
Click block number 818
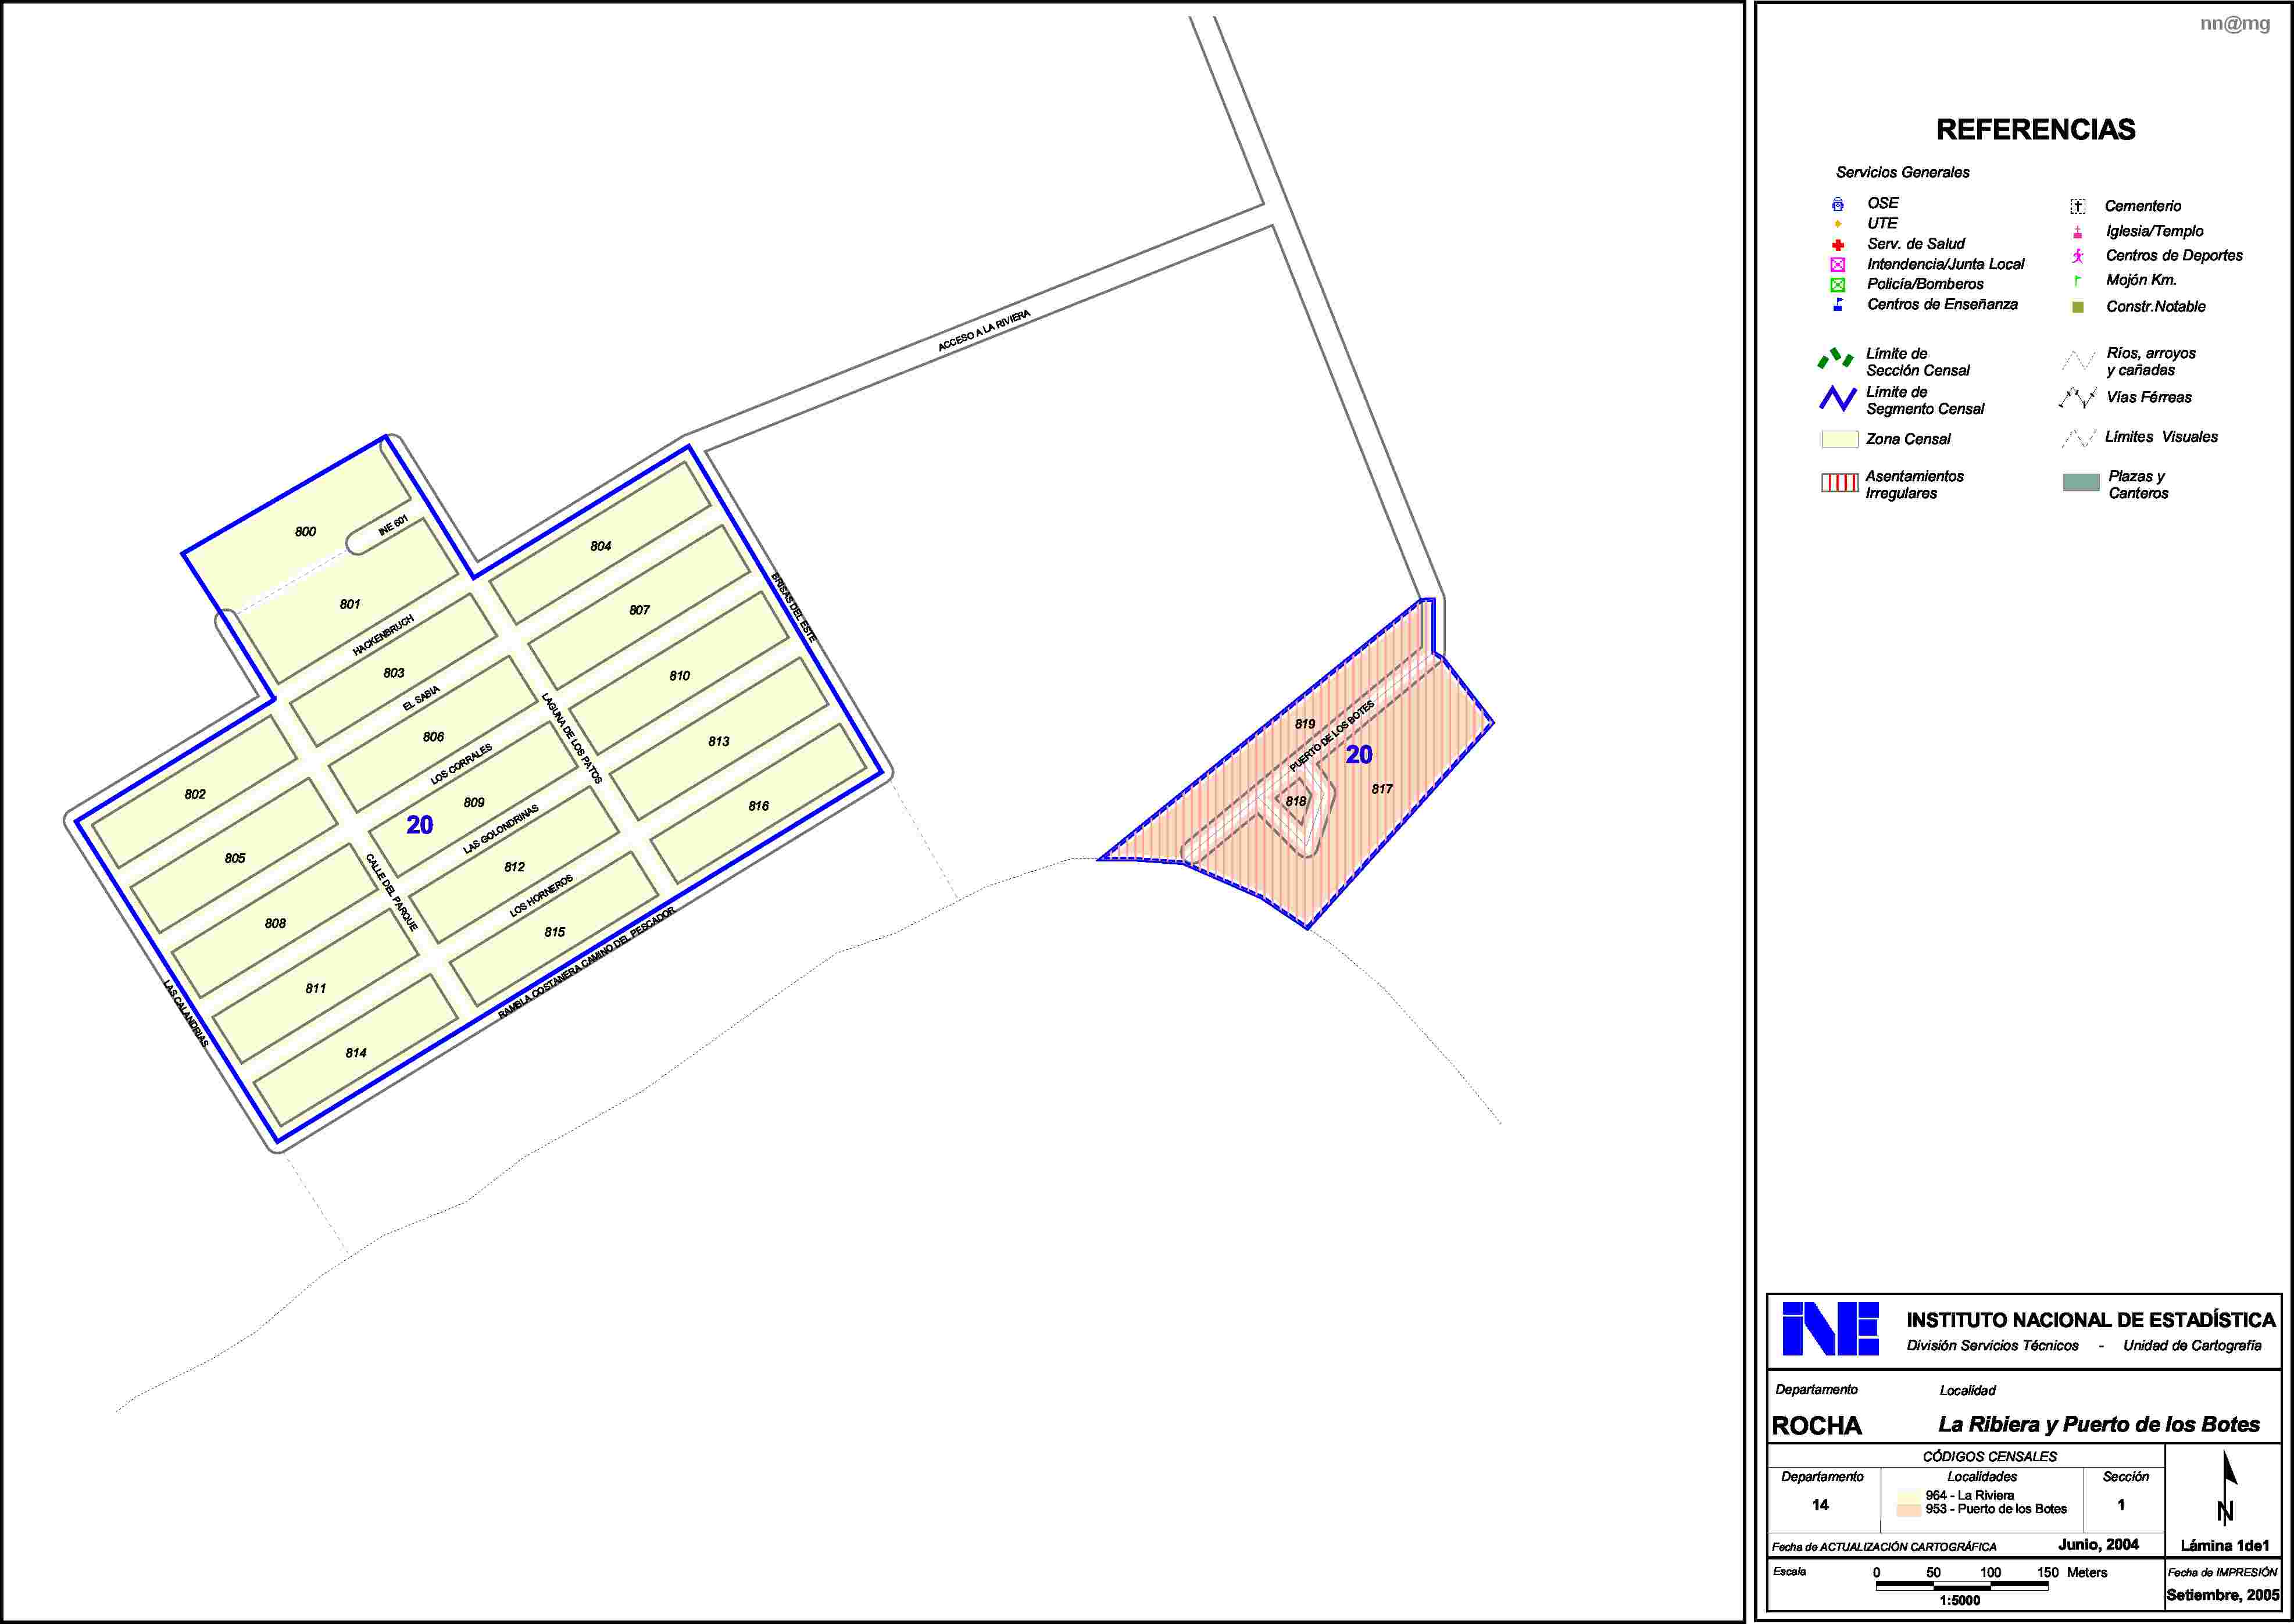click(1295, 801)
